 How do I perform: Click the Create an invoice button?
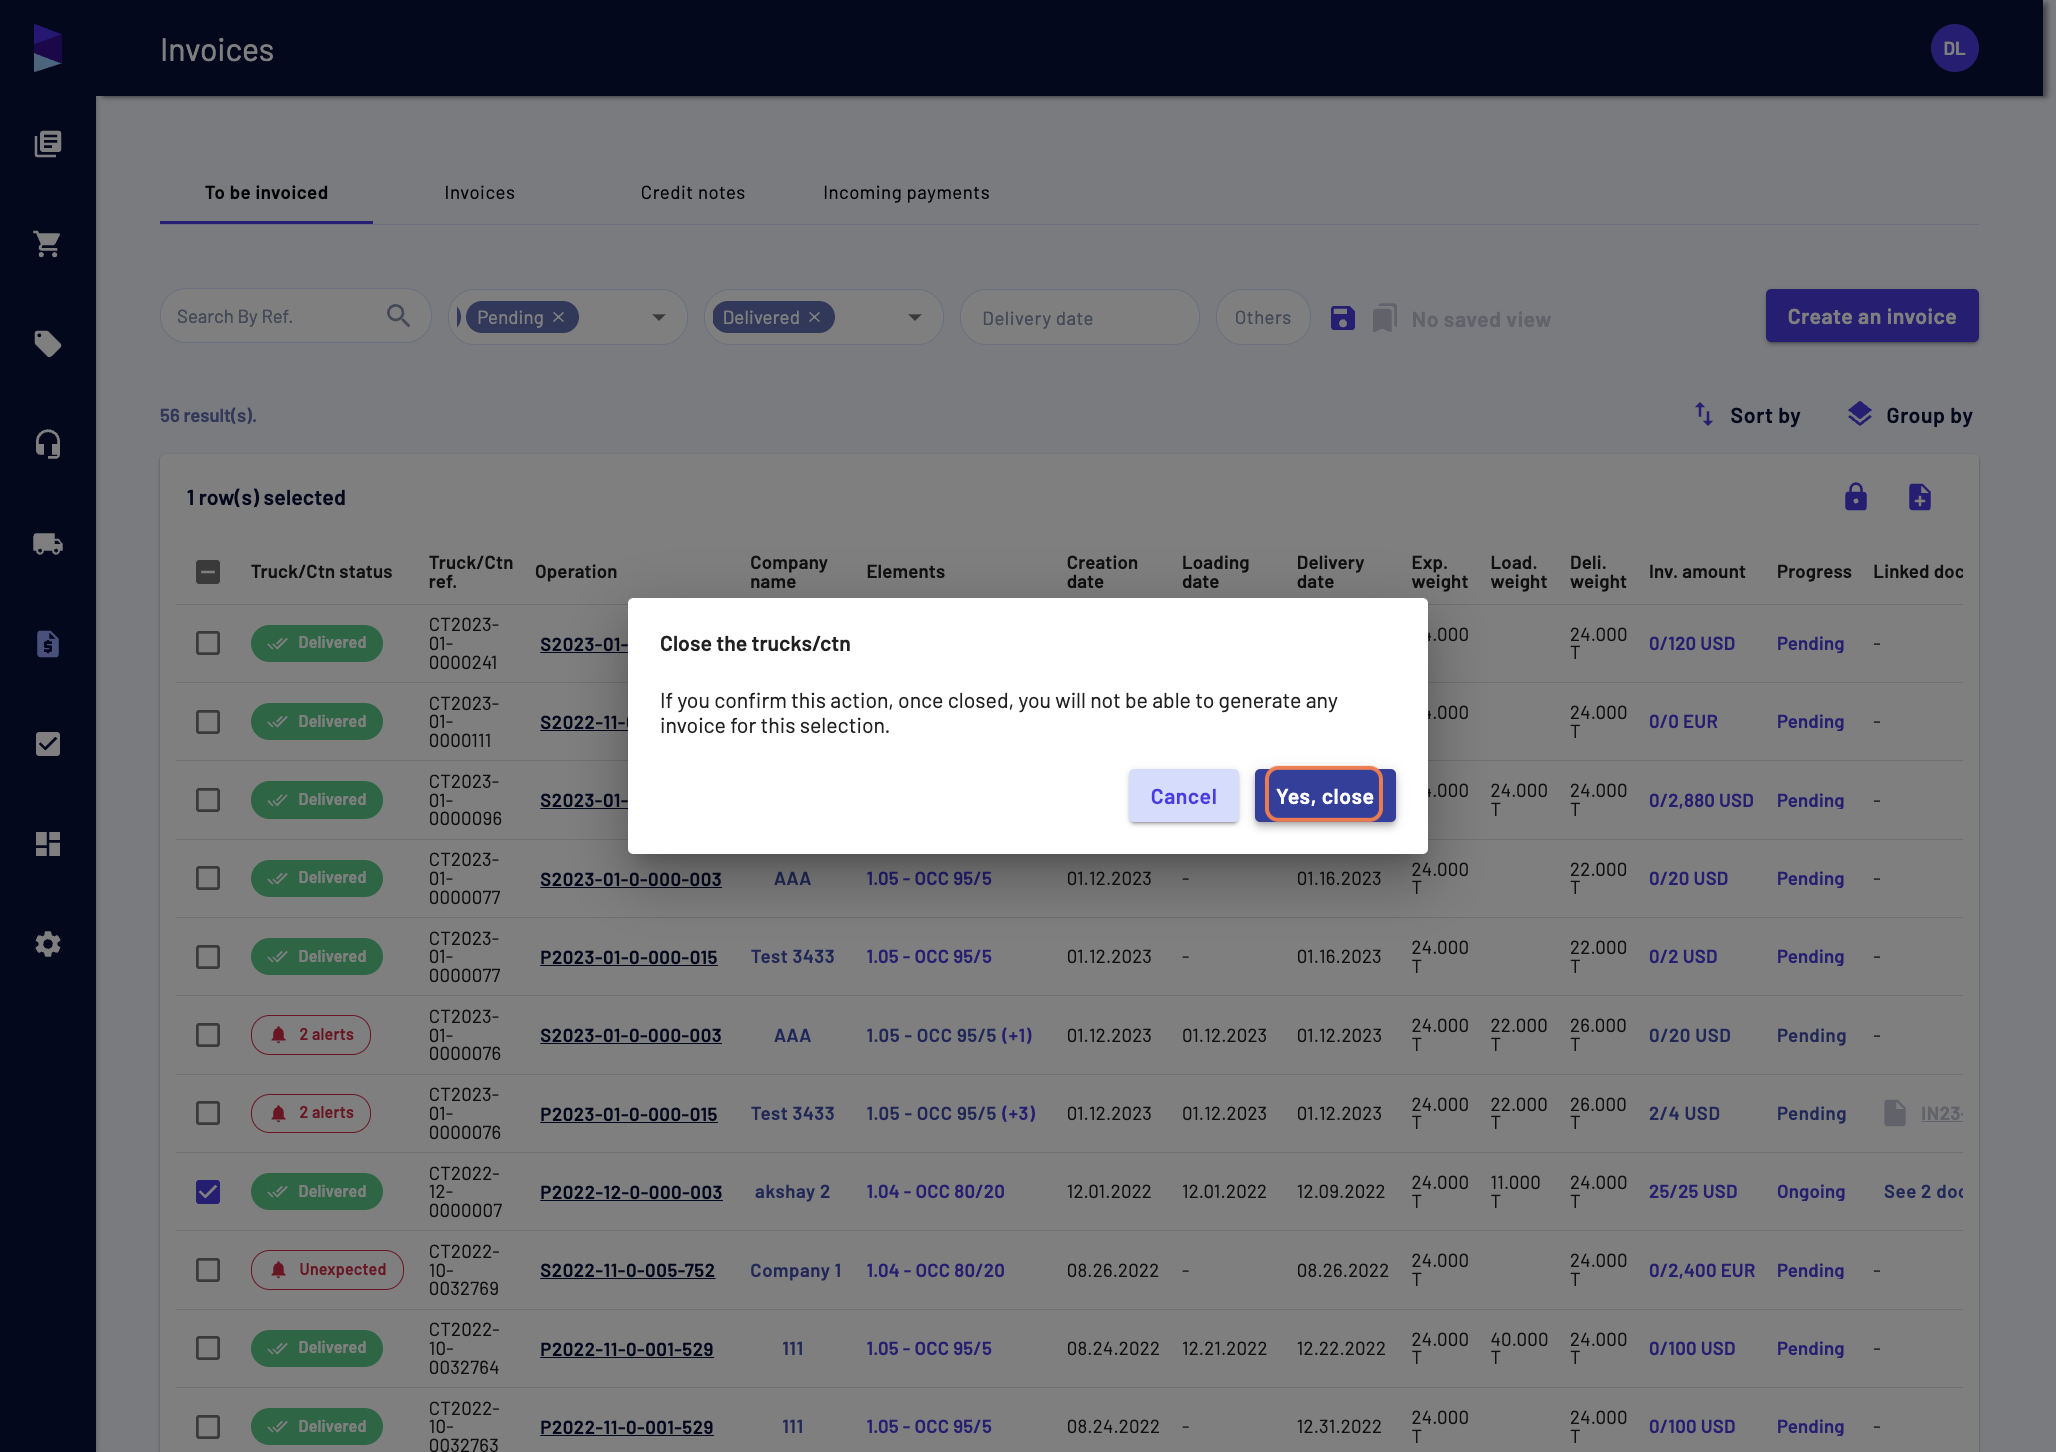(x=1872, y=316)
